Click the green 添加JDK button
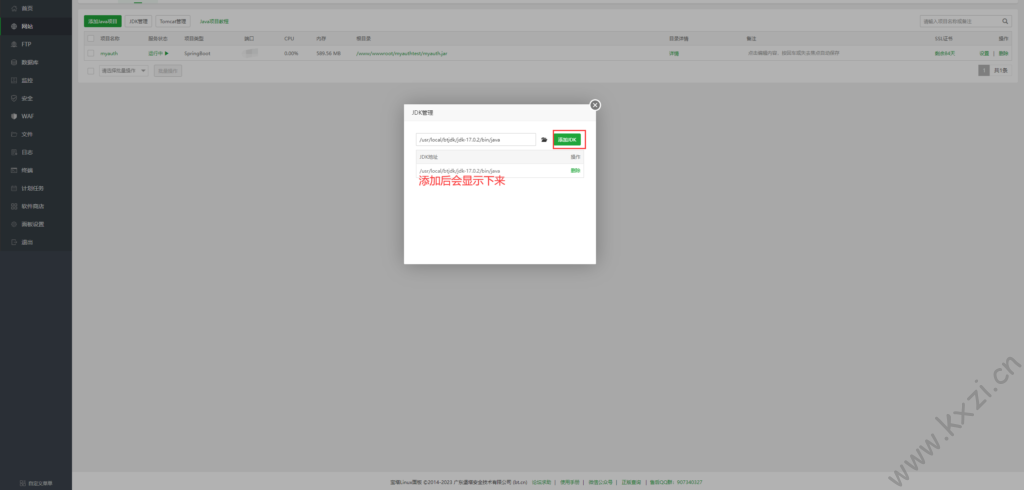 click(568, 139)
